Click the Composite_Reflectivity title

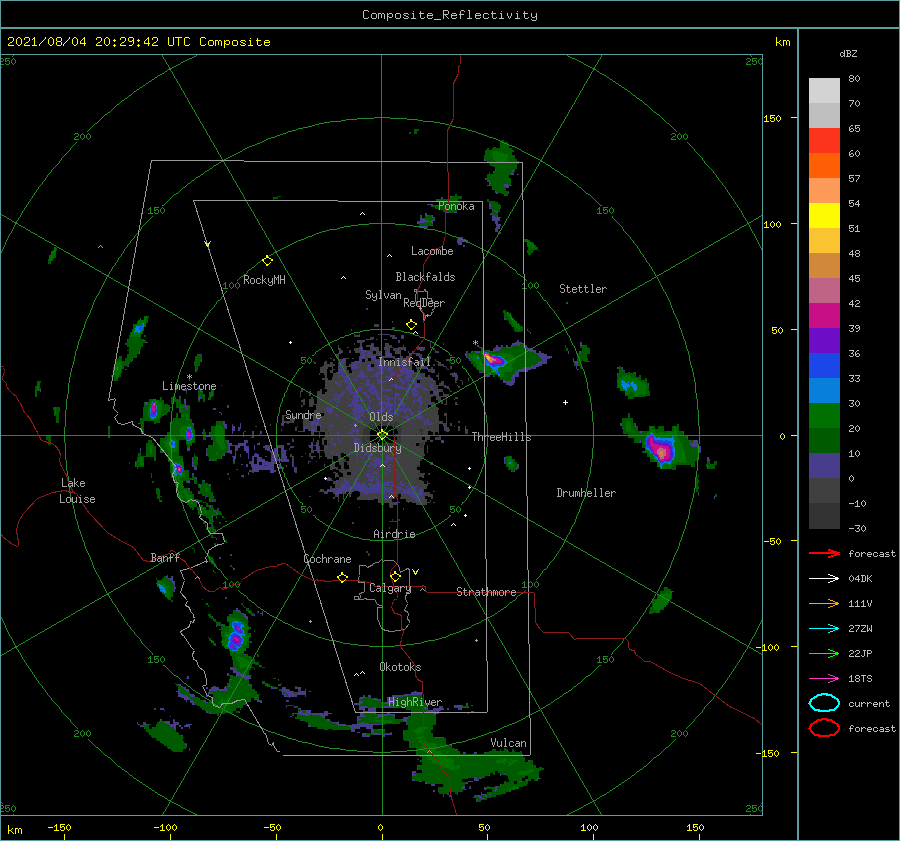[x=450, y=15]
